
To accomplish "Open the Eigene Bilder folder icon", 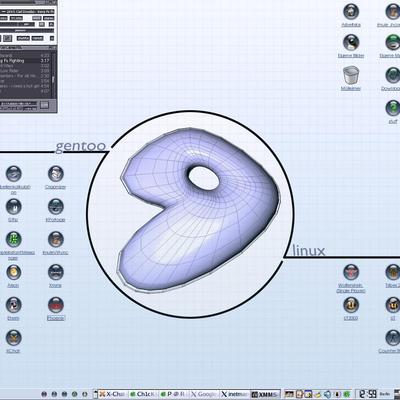I will pyautogui.click(x=351, y=43).
